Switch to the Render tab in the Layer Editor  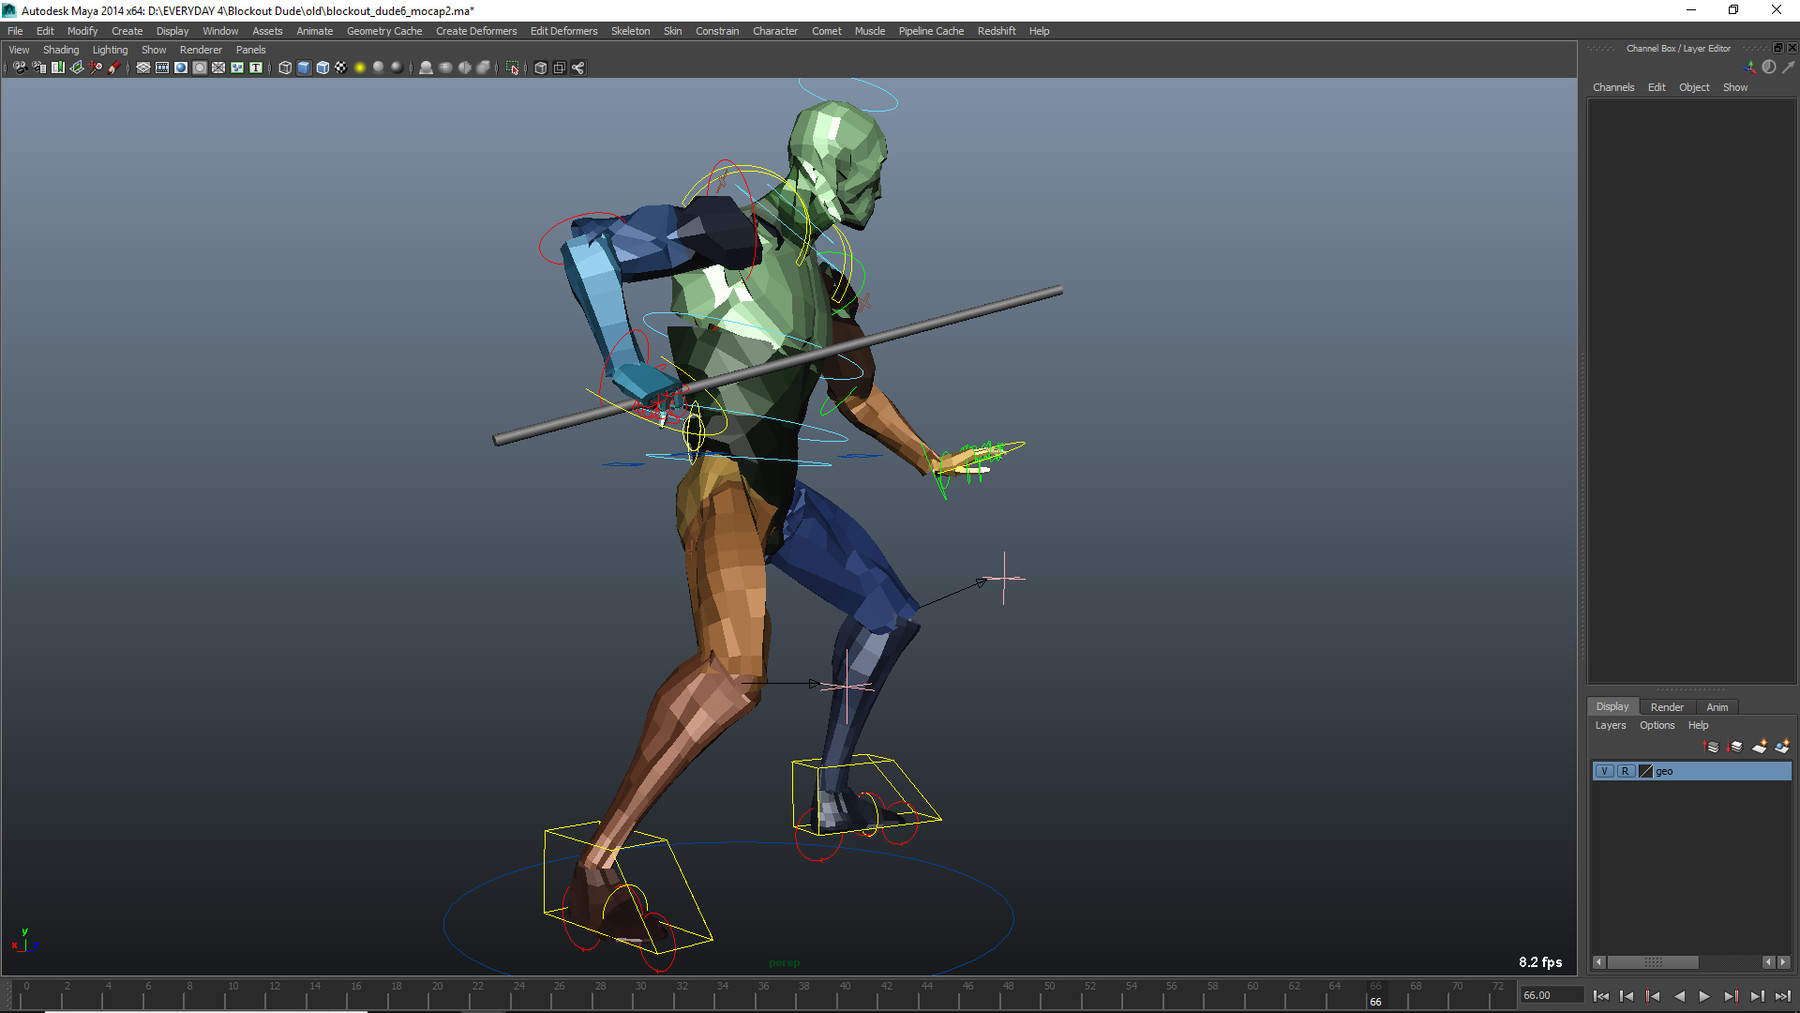[1667, 707]
